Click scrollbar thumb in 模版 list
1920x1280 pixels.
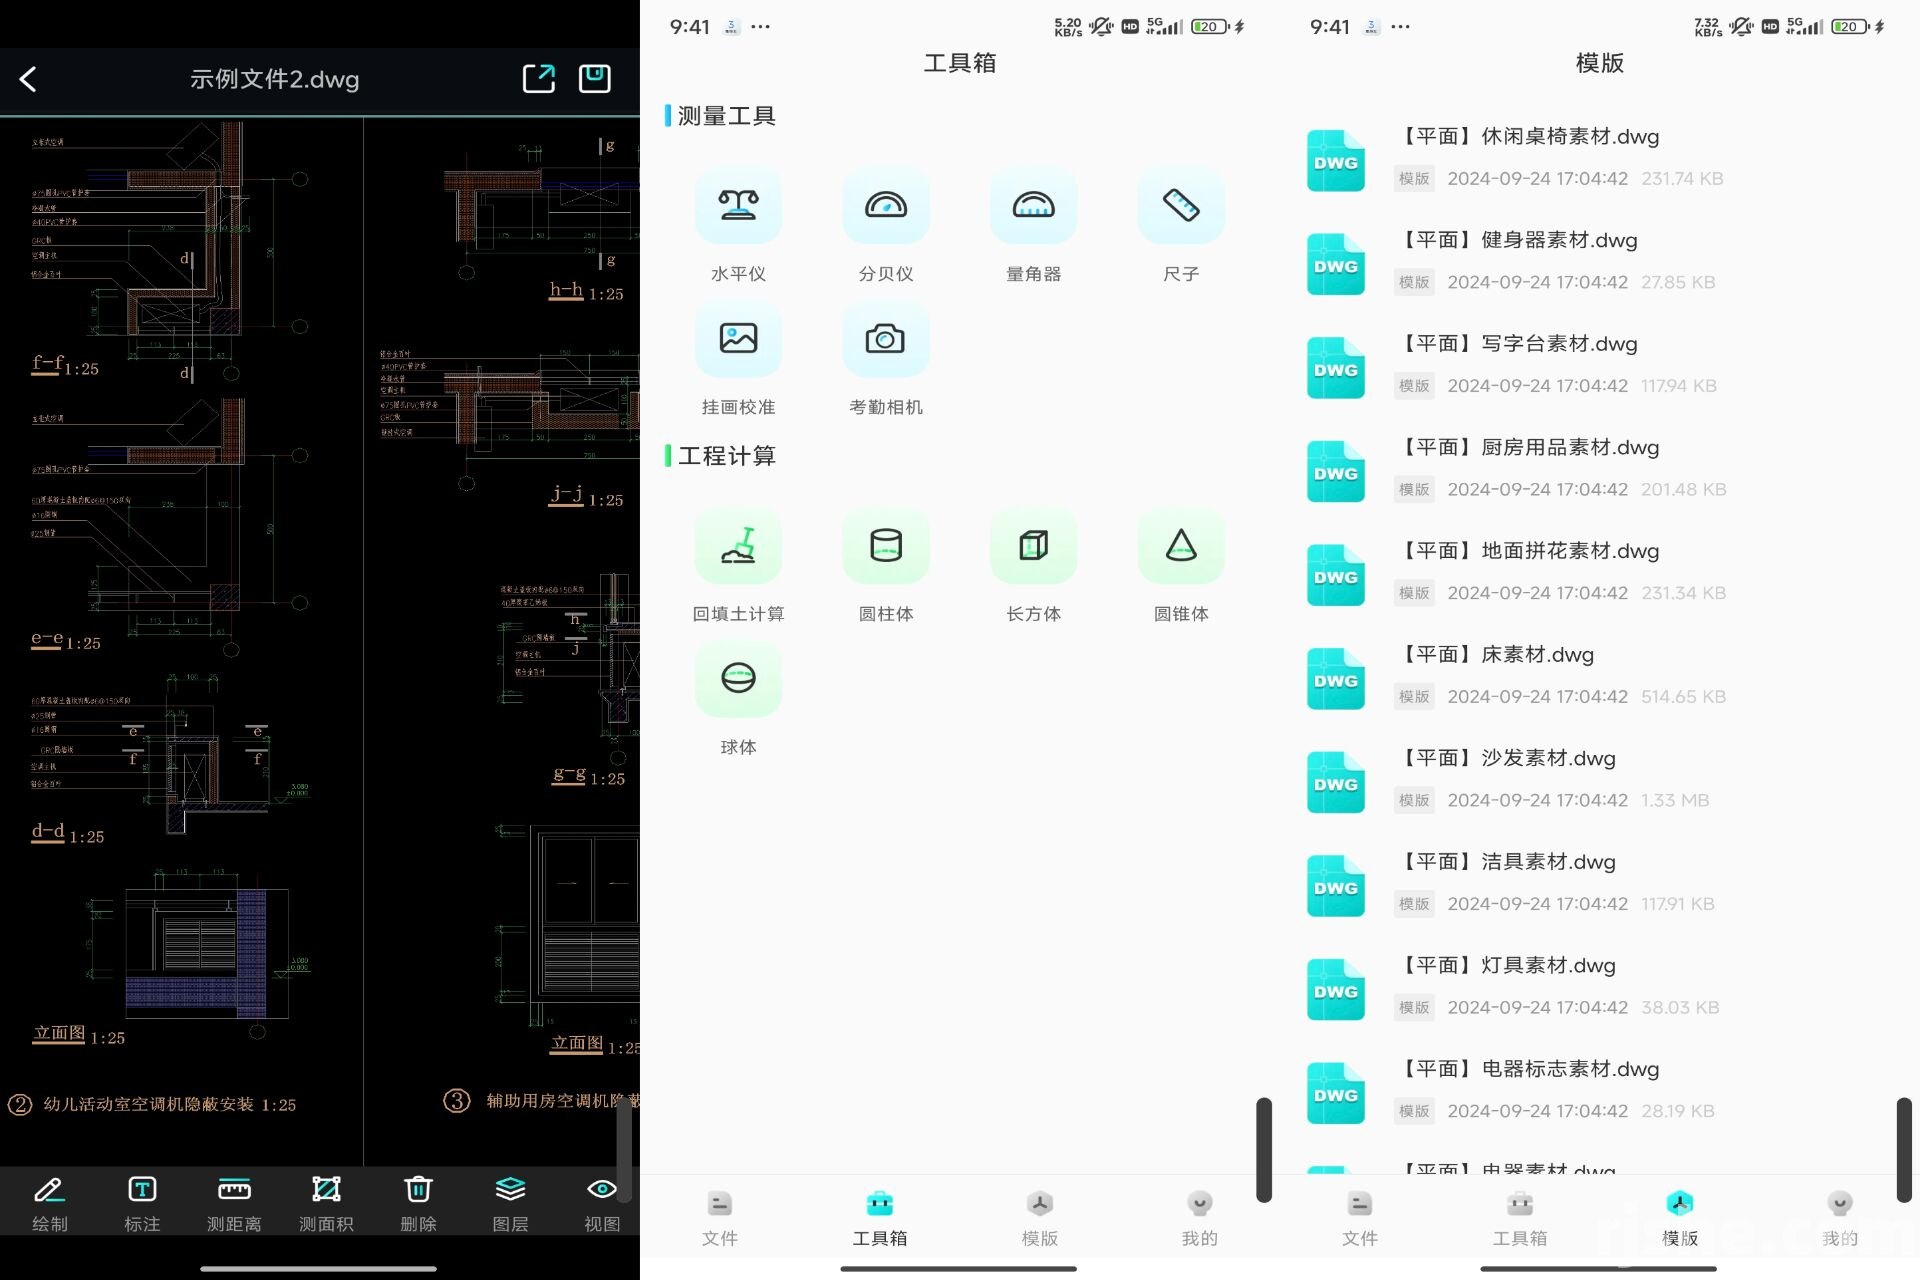pos(1904,1149)
